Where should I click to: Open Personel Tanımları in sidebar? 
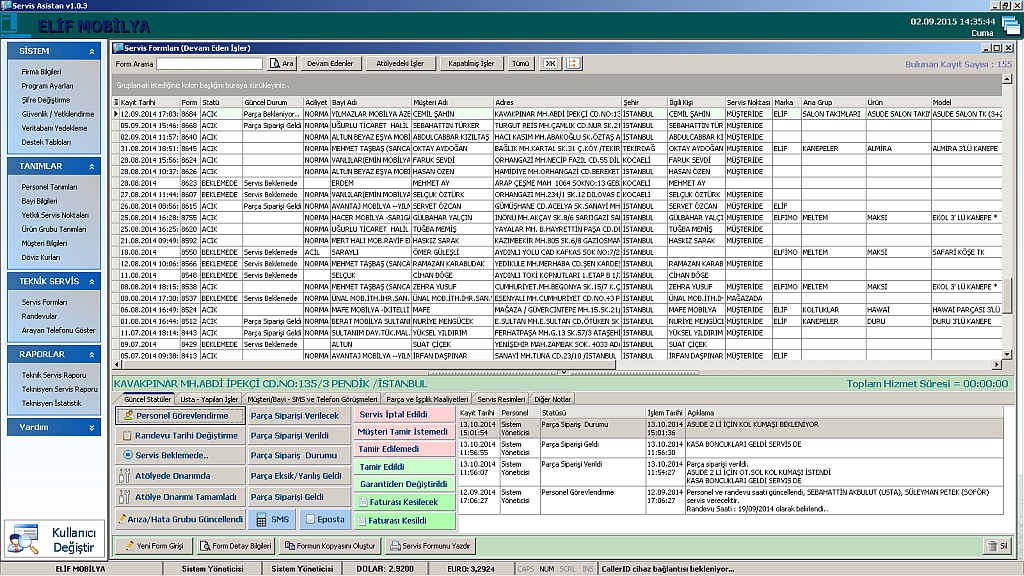(49, 187)
